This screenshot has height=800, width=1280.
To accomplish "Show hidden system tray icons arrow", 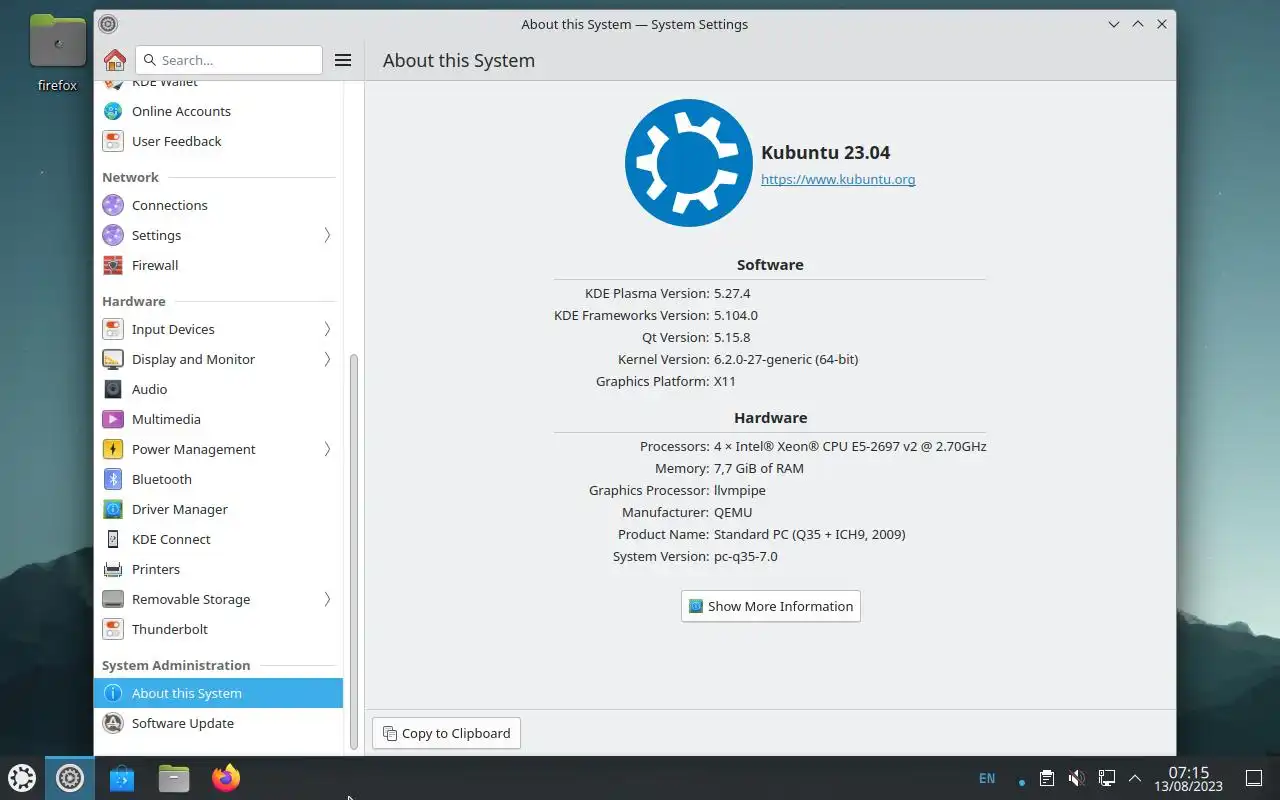I will click(1135, 778).
